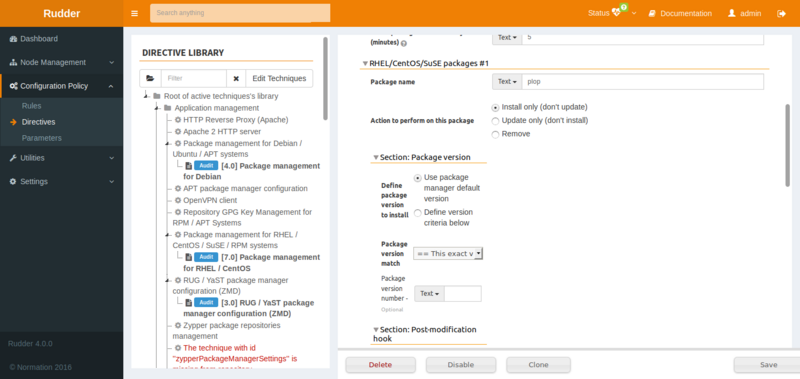
Task: Click gear icon of OpenVPN client
Action: [x=178, y=200]
